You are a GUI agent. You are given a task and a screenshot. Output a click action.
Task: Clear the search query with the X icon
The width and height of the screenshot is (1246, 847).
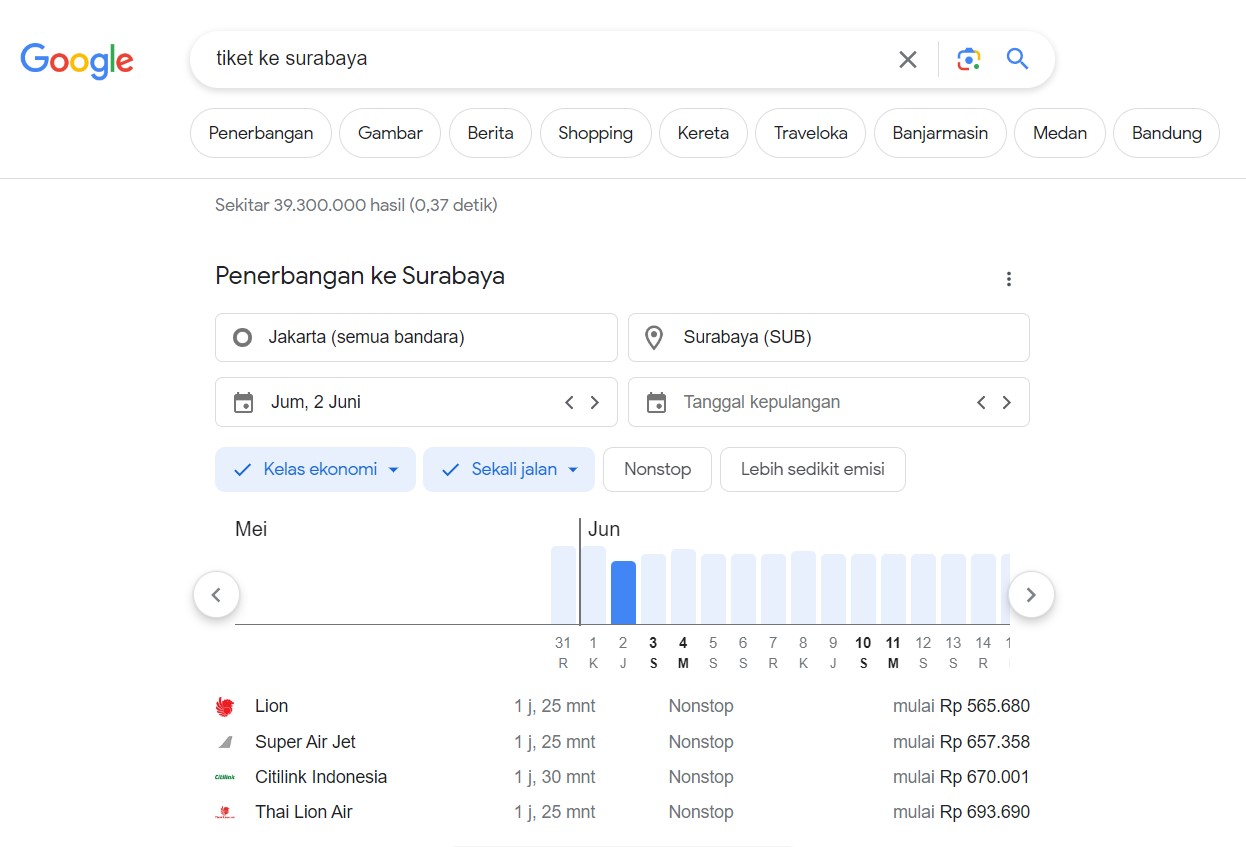click(907, 59)
